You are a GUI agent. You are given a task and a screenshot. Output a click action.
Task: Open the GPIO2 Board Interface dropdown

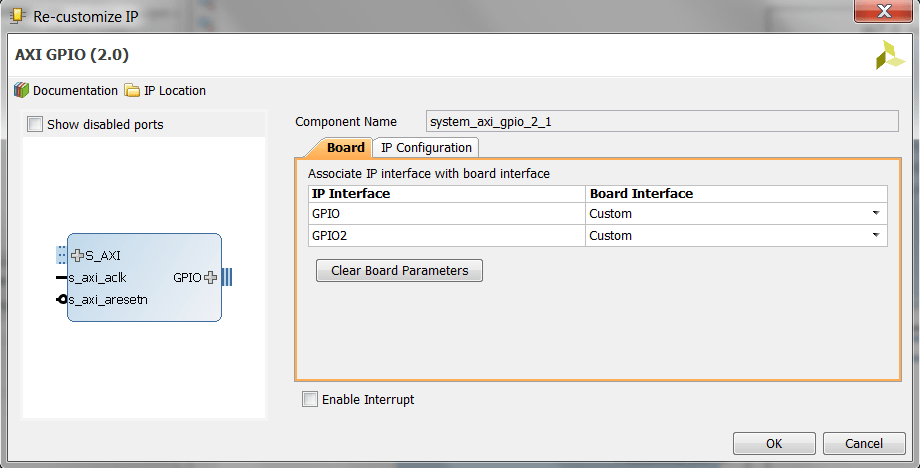click(875, 235)
